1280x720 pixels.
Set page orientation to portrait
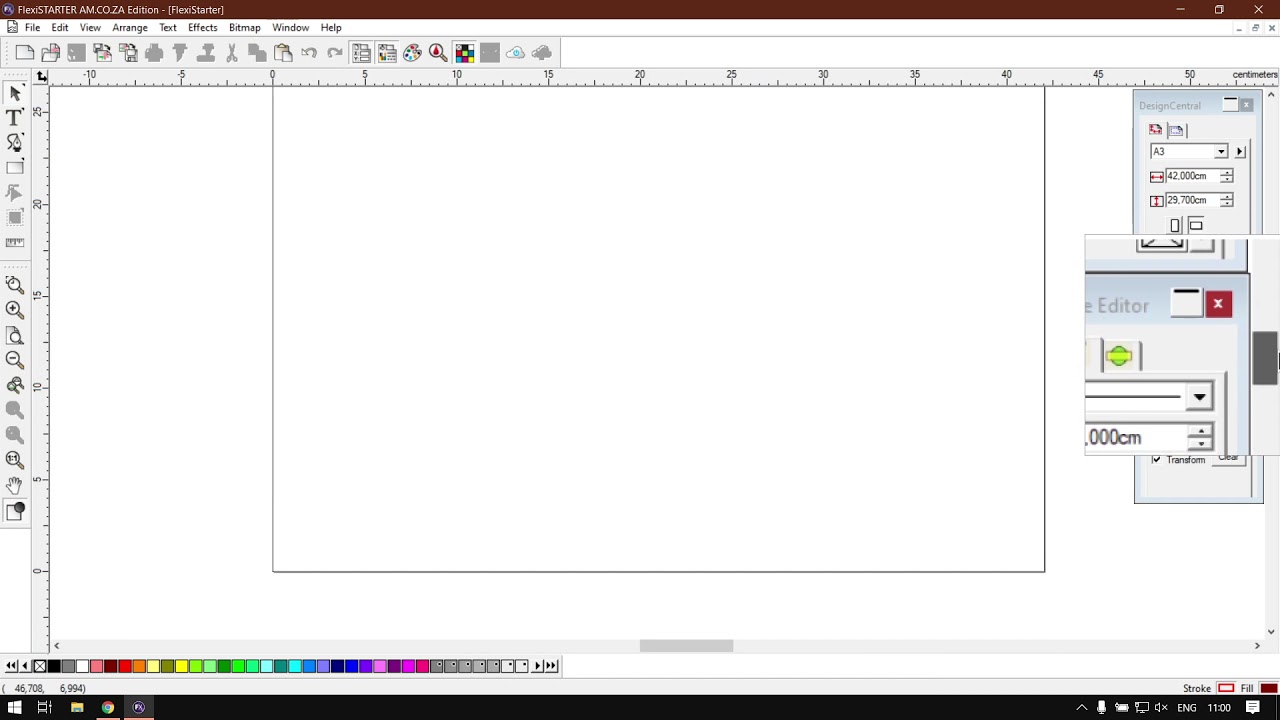[x=1175, y=226]
